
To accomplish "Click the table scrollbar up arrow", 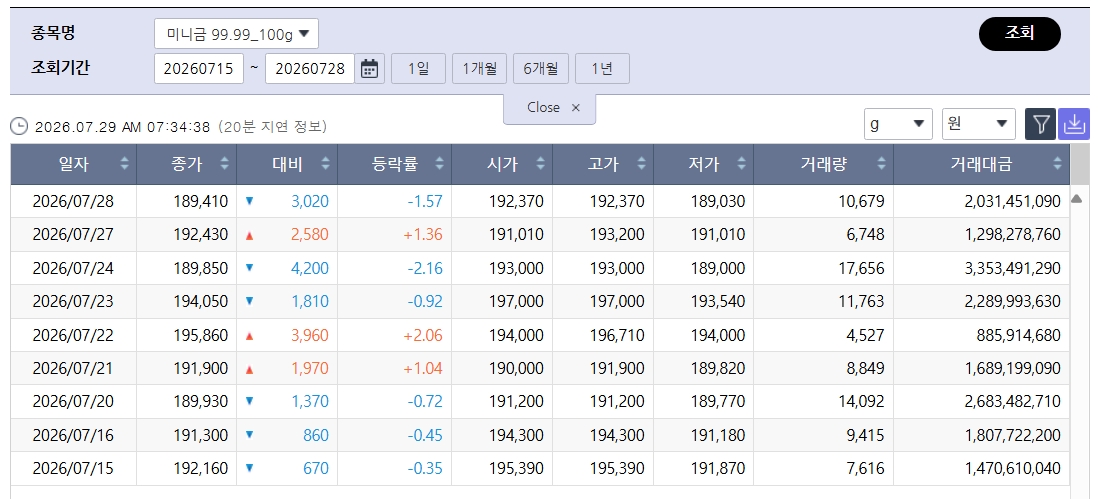I will point(1077,199).
